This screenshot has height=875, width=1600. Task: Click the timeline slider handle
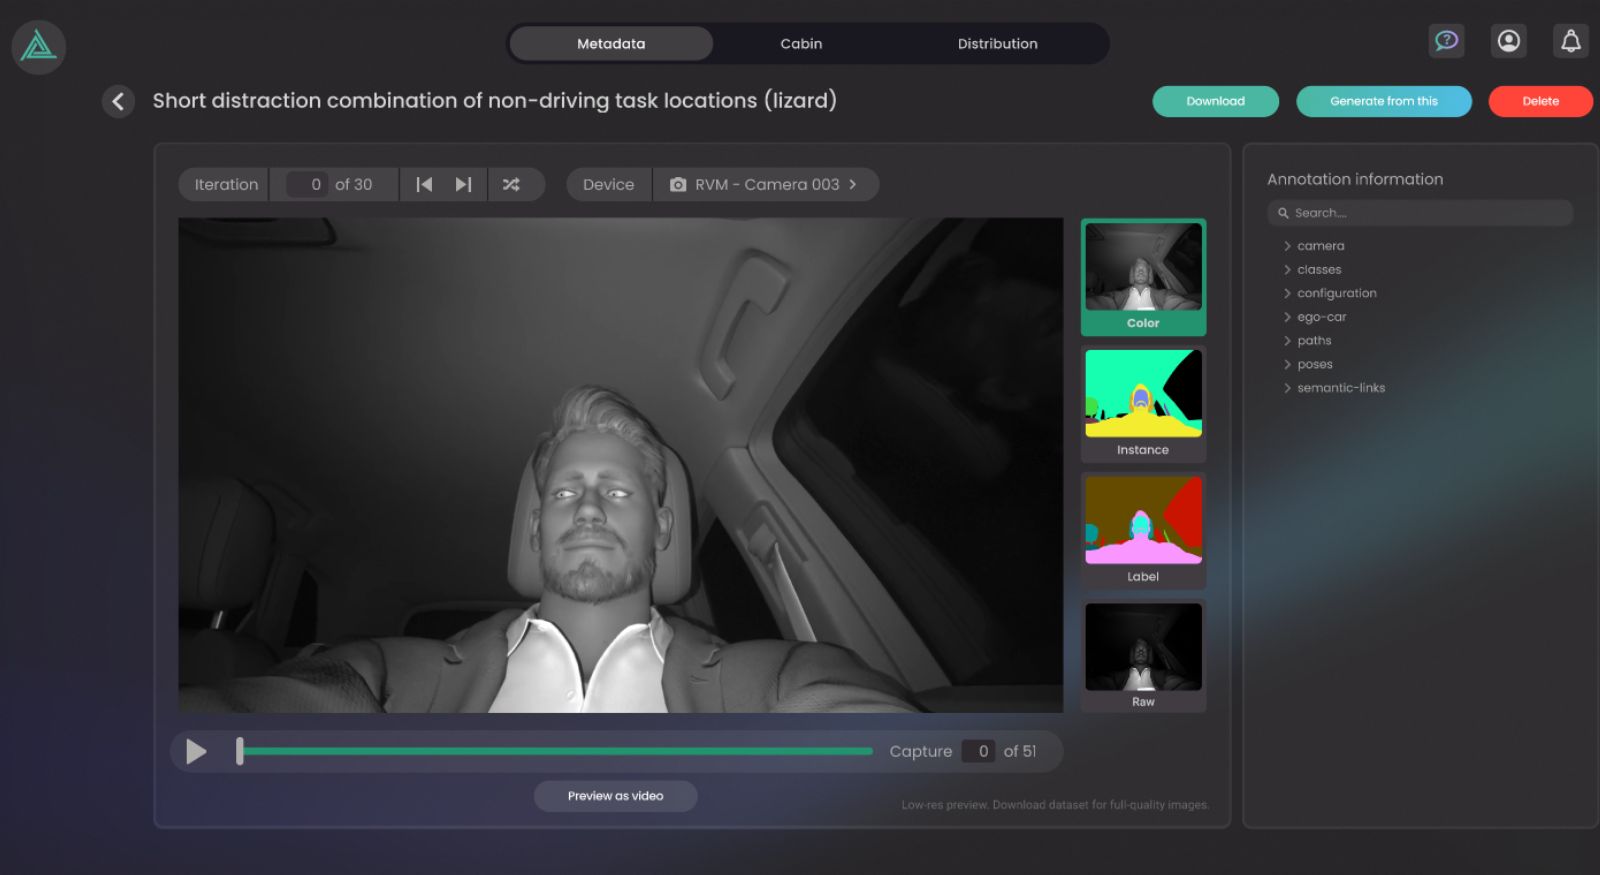click(239, 751)
